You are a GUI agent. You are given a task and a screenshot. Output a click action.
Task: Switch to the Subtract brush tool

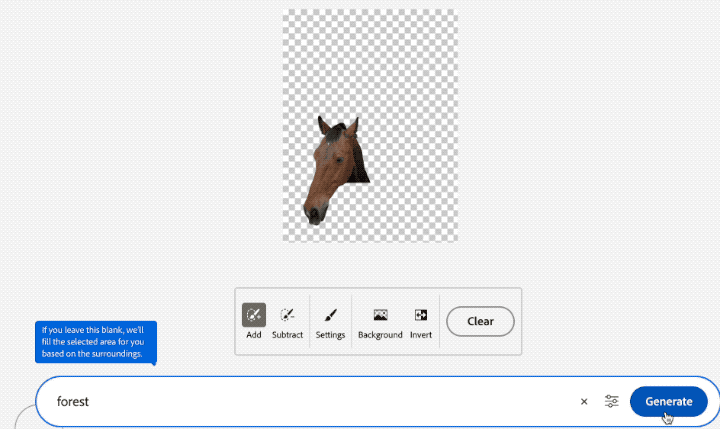pos(287,321)
